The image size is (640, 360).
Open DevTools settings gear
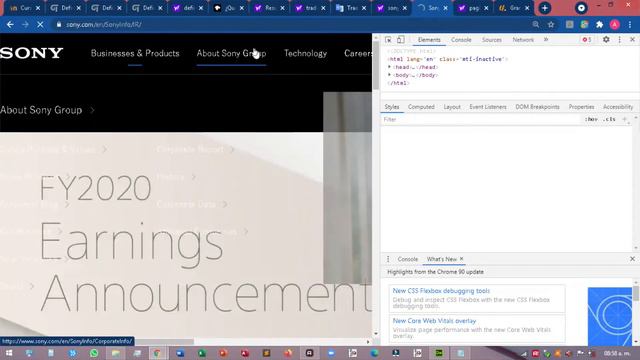pos(606,40)
